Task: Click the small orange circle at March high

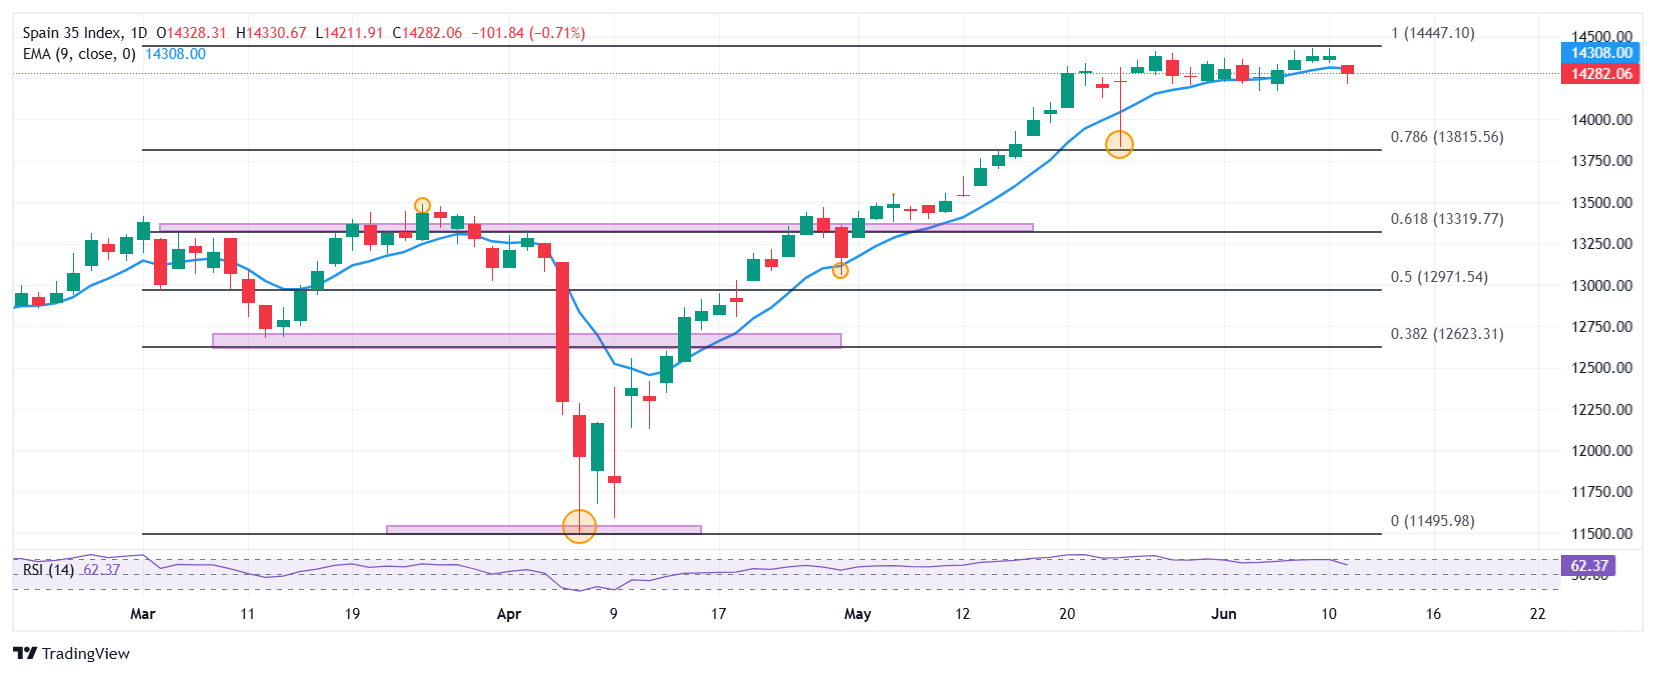Action: (x=422, y=205)
